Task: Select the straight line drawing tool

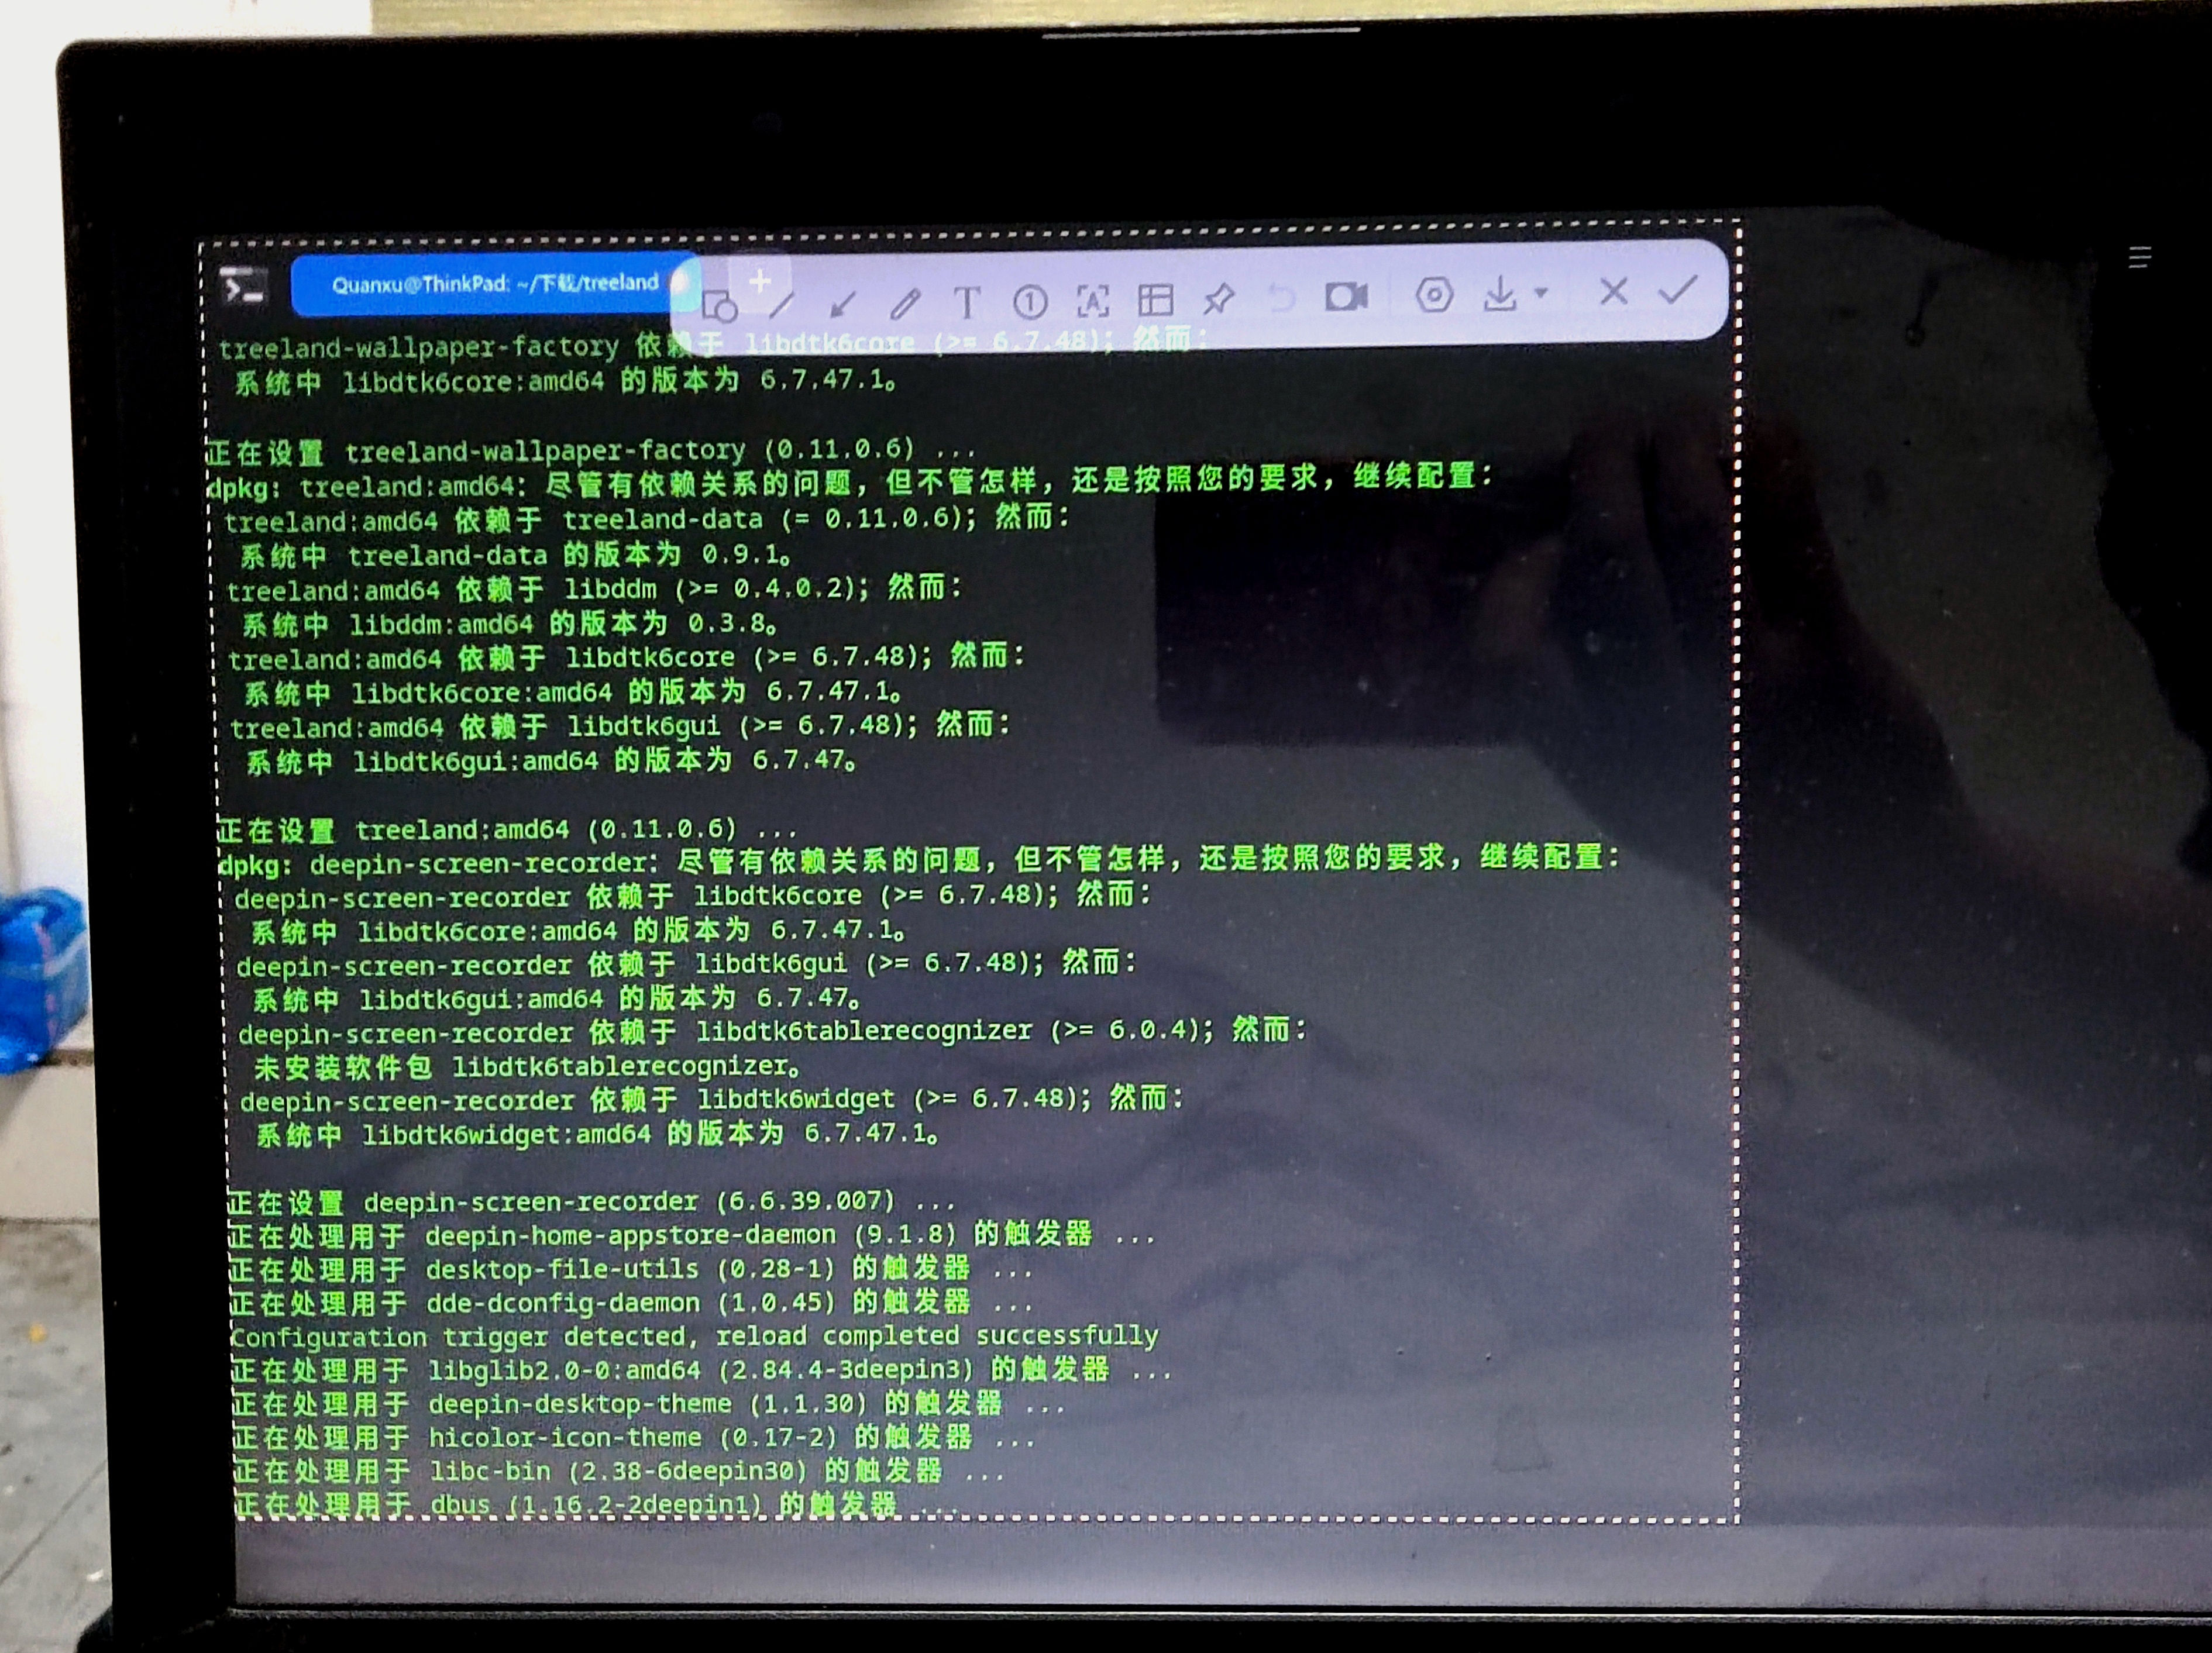Action: (x=783, y=305)
